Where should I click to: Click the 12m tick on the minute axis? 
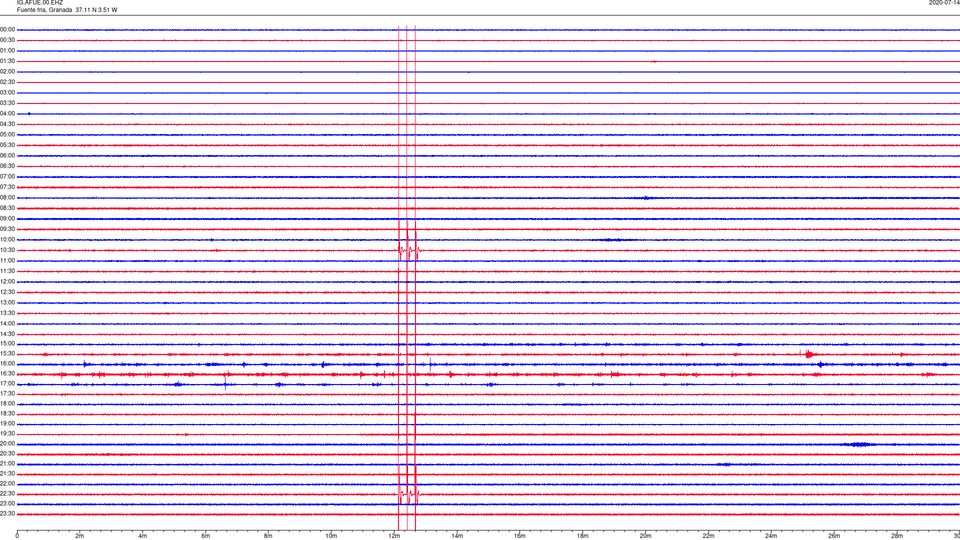394,536
